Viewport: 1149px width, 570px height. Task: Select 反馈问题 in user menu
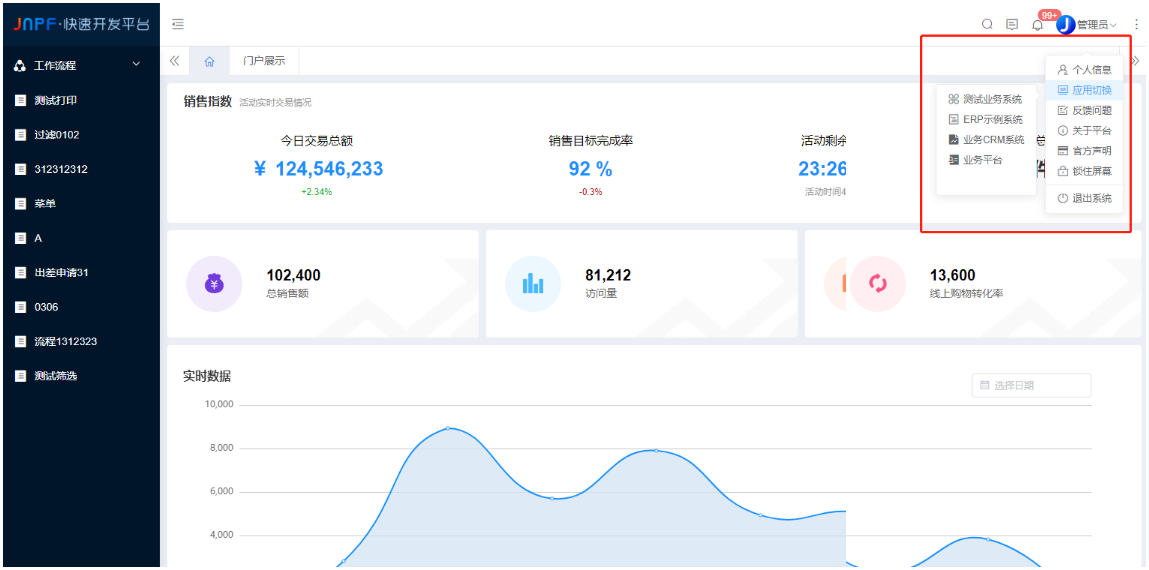1085,111
